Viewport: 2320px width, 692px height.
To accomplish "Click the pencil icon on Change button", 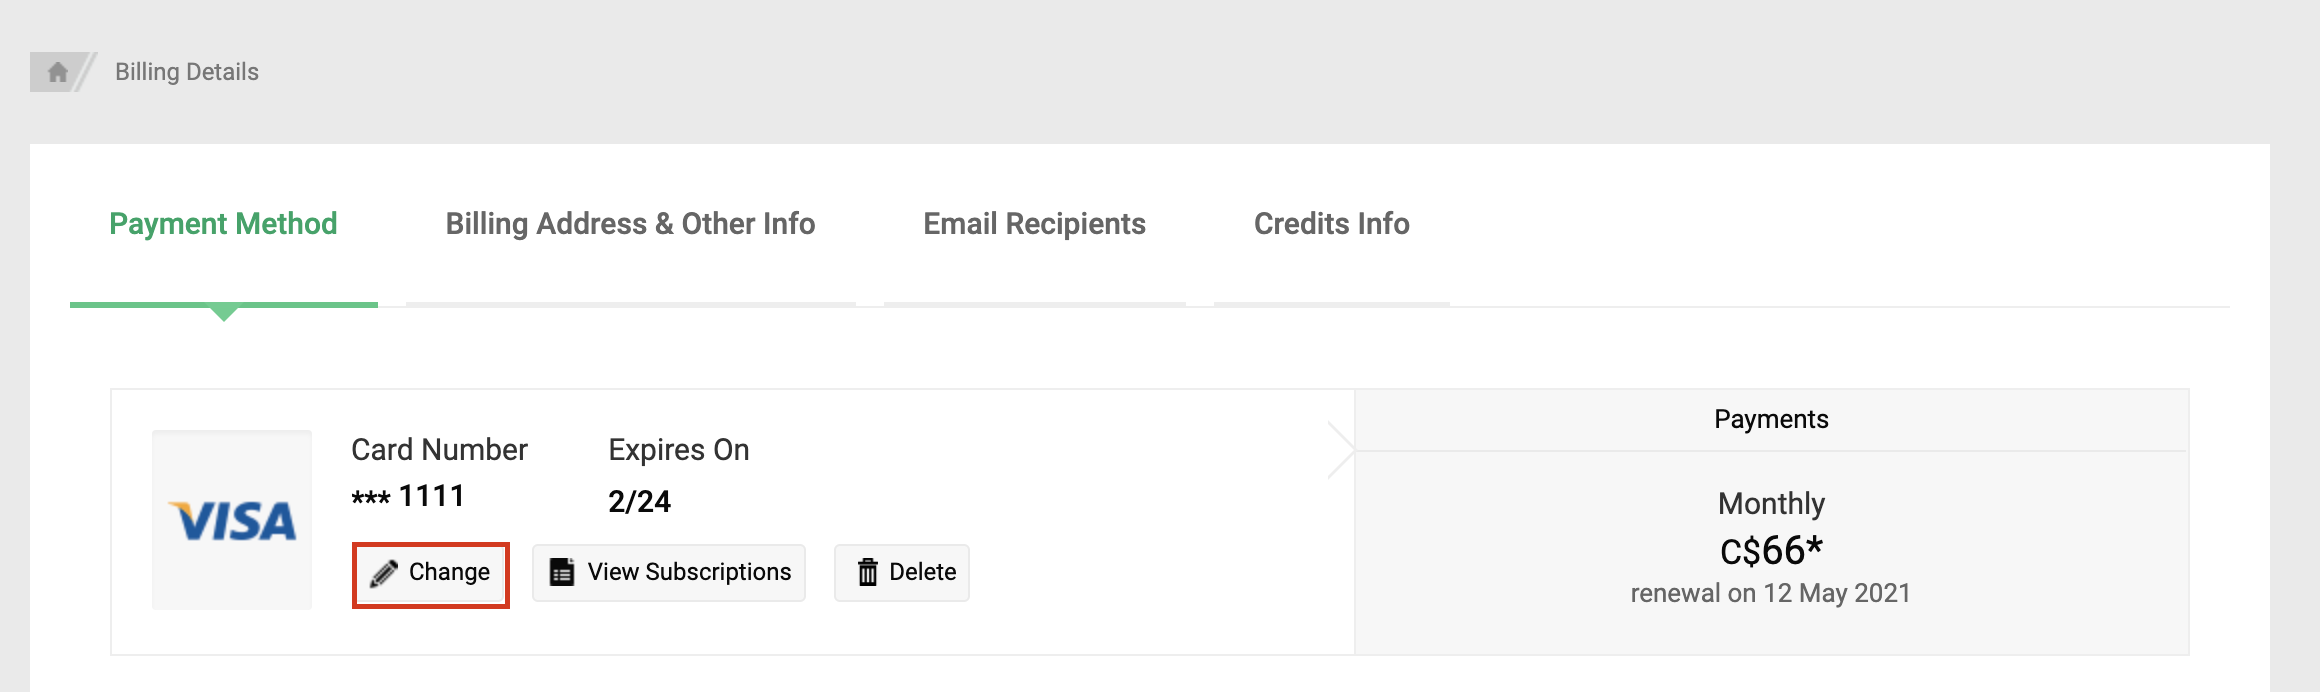I will (383, 573).
